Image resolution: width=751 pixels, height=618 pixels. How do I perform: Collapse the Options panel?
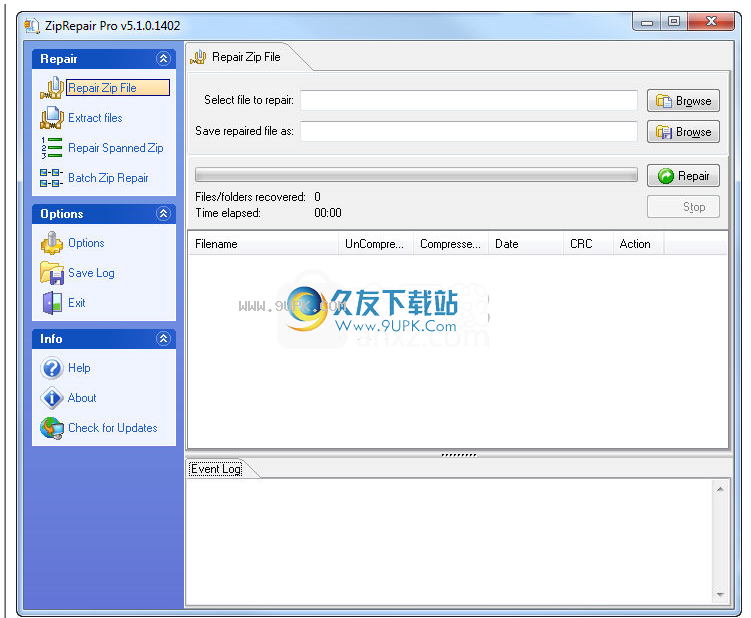pyautogui.click(x=163, y=214)
